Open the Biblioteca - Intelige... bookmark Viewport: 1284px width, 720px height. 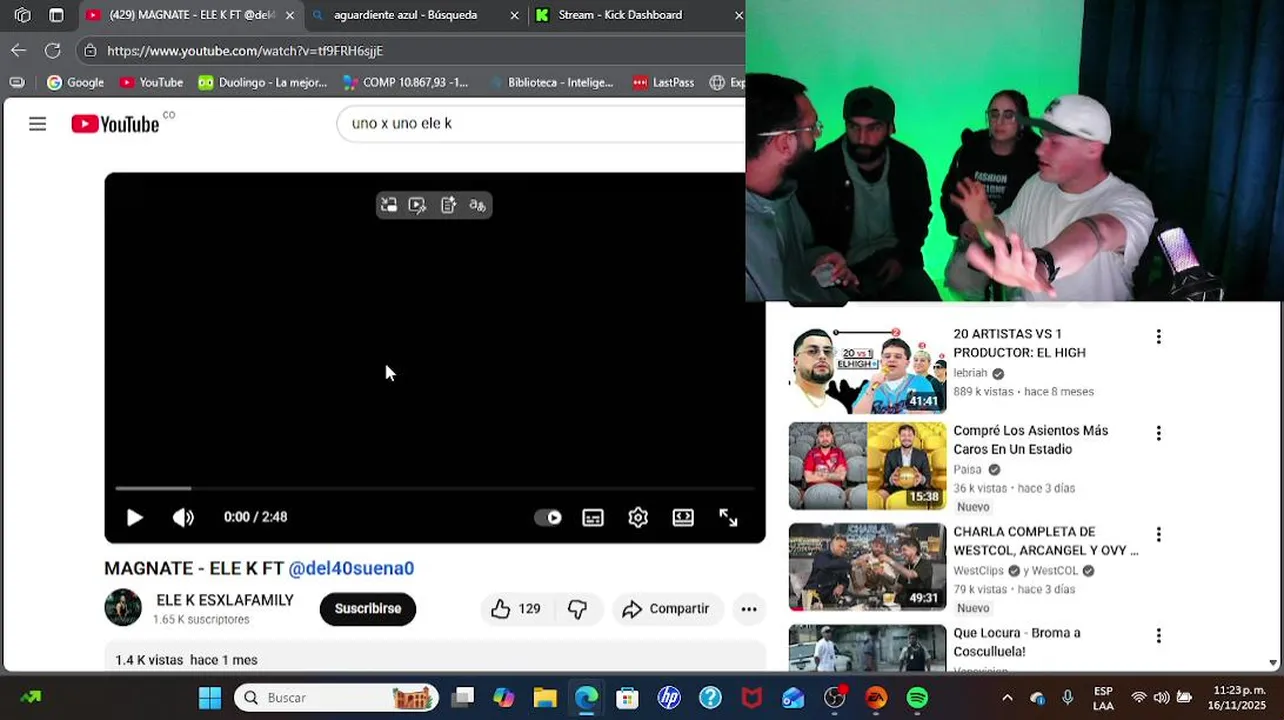pyautogui.click(x=551, y=82)
